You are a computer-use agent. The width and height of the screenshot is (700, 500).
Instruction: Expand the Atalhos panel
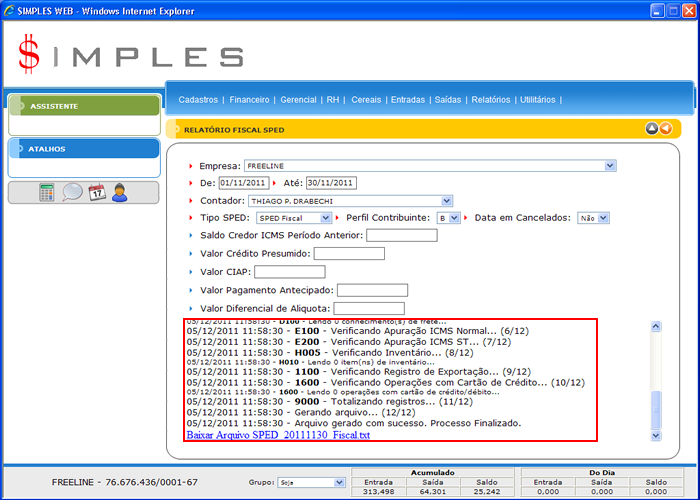(x=83, y=149)
